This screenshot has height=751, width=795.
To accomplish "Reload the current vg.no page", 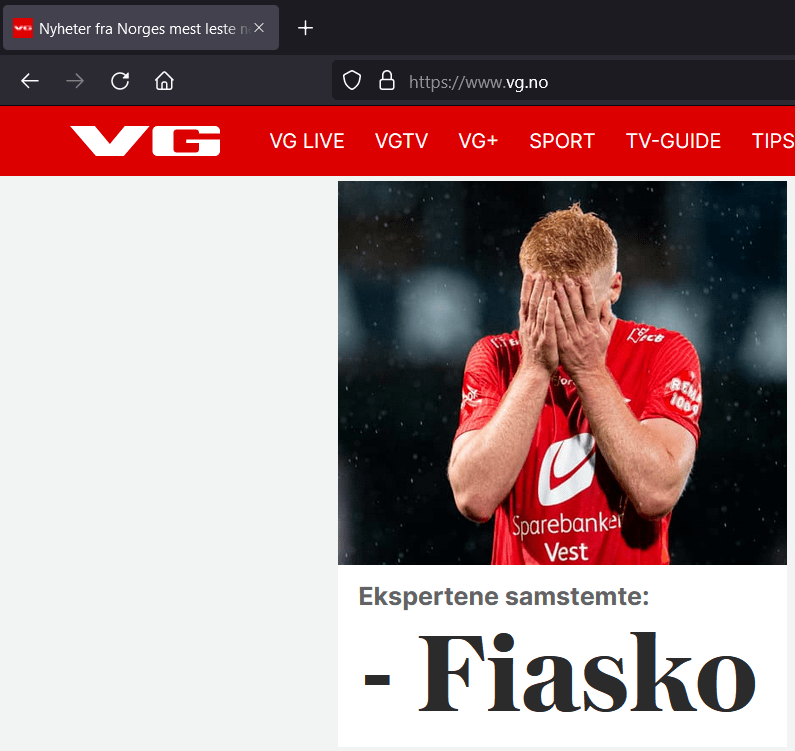I will [x=120, y=81].
